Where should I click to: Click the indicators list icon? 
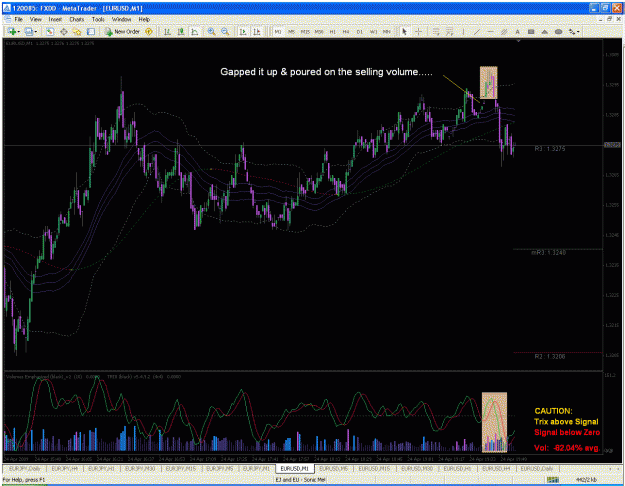tap(436, 31)
